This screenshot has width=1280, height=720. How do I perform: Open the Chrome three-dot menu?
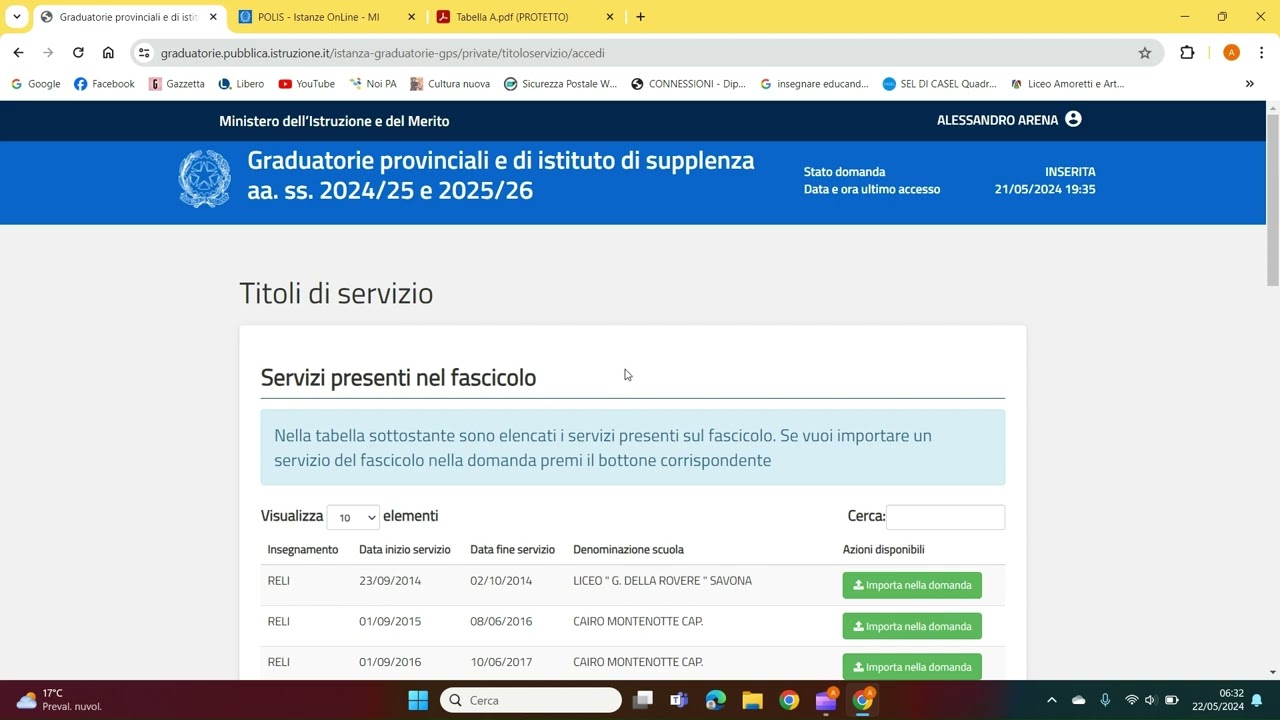1261,53
